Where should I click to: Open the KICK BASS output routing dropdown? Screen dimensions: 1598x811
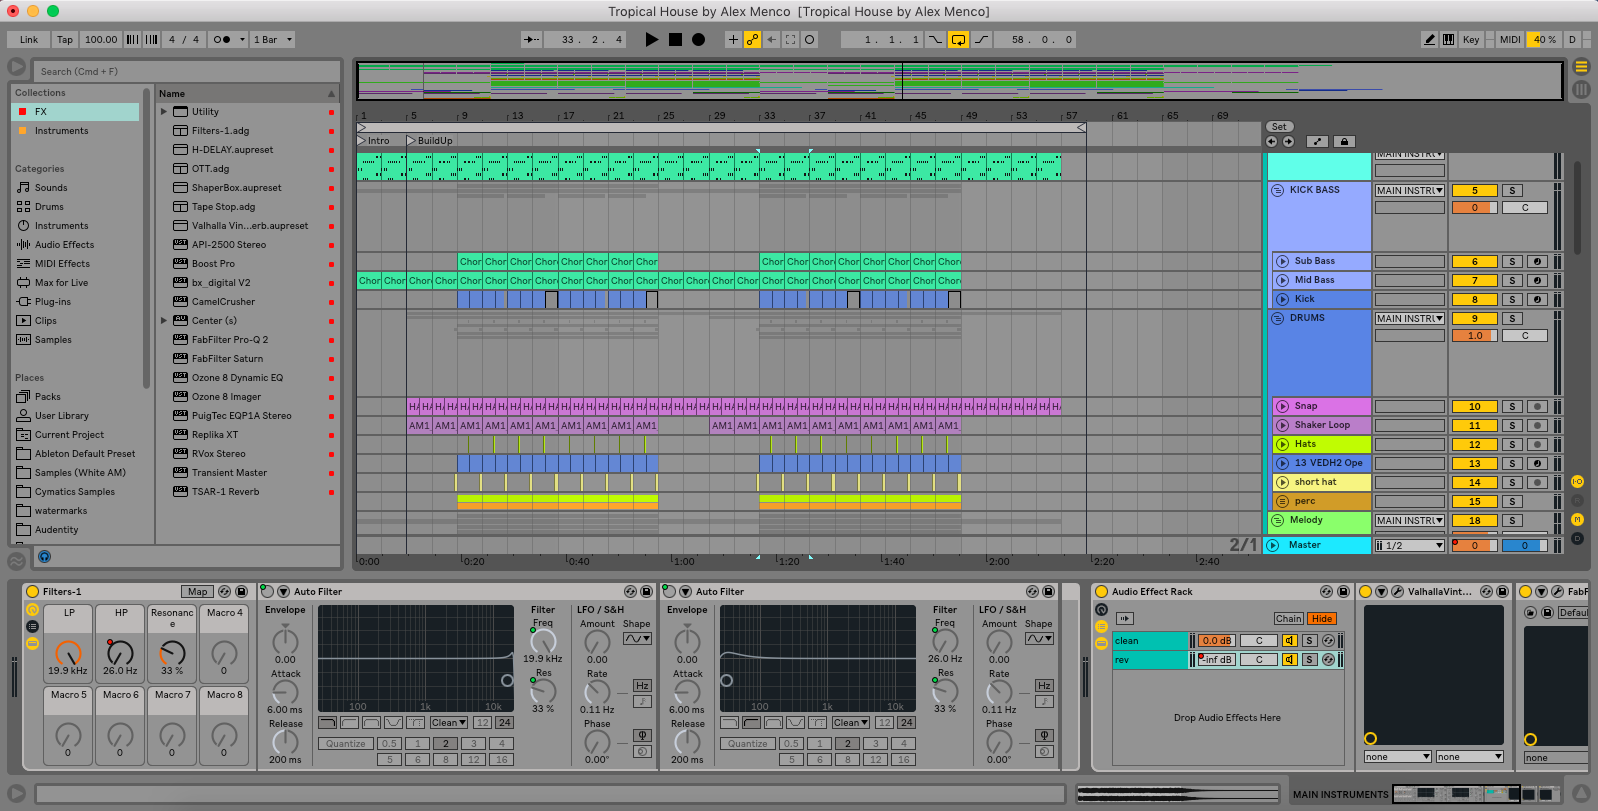coord(1409,191)
